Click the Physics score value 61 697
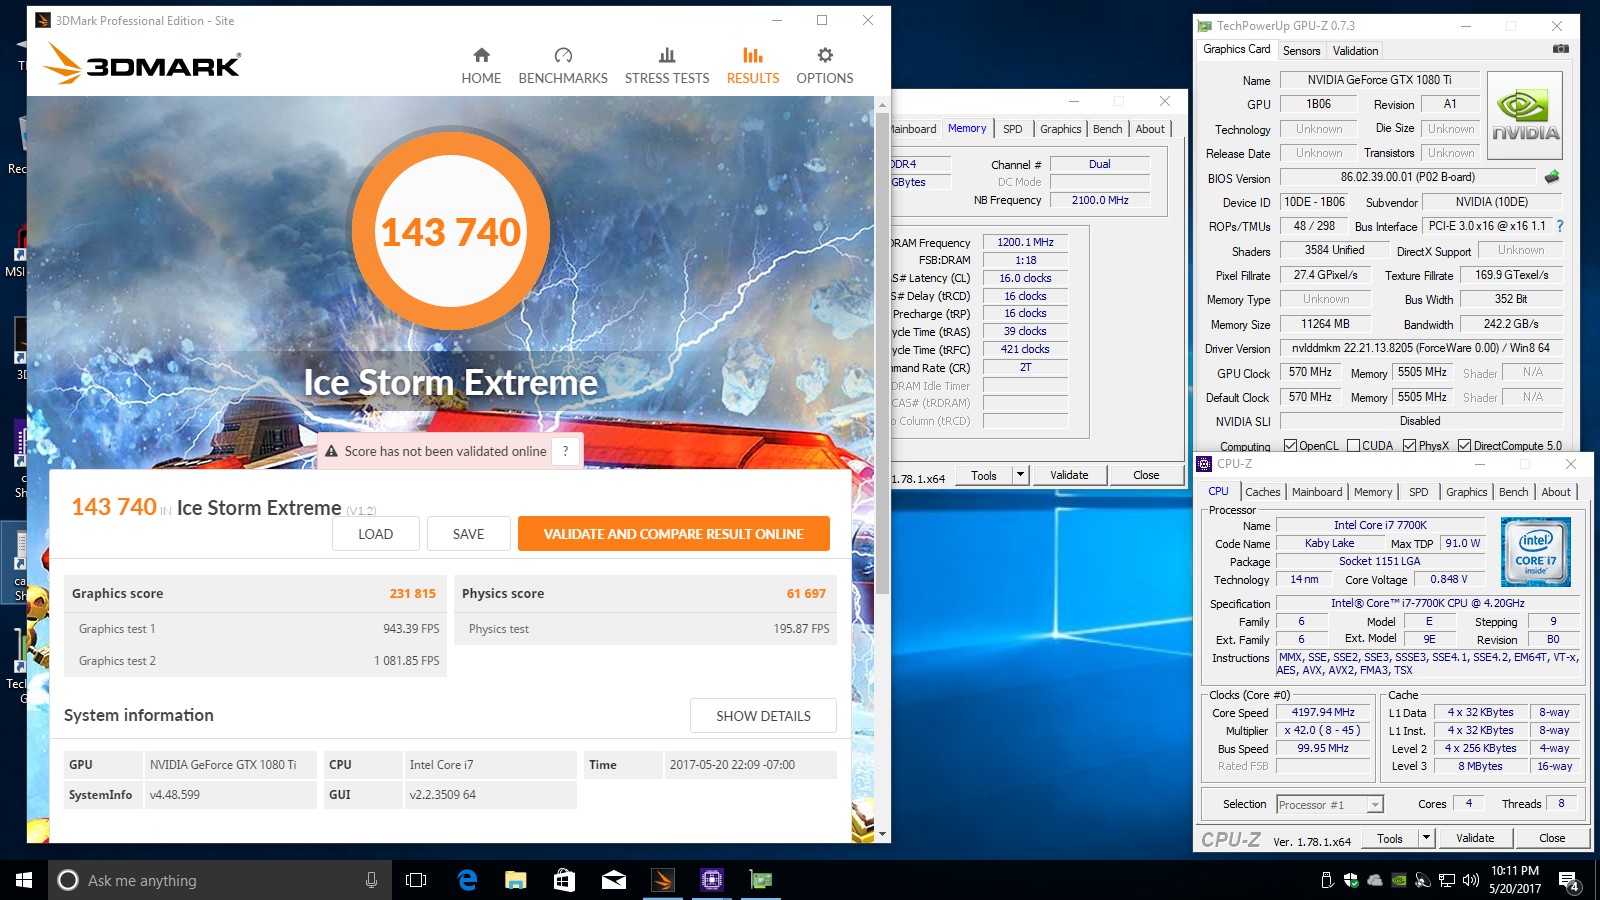 pyautogui.click(x=806, y=593)
